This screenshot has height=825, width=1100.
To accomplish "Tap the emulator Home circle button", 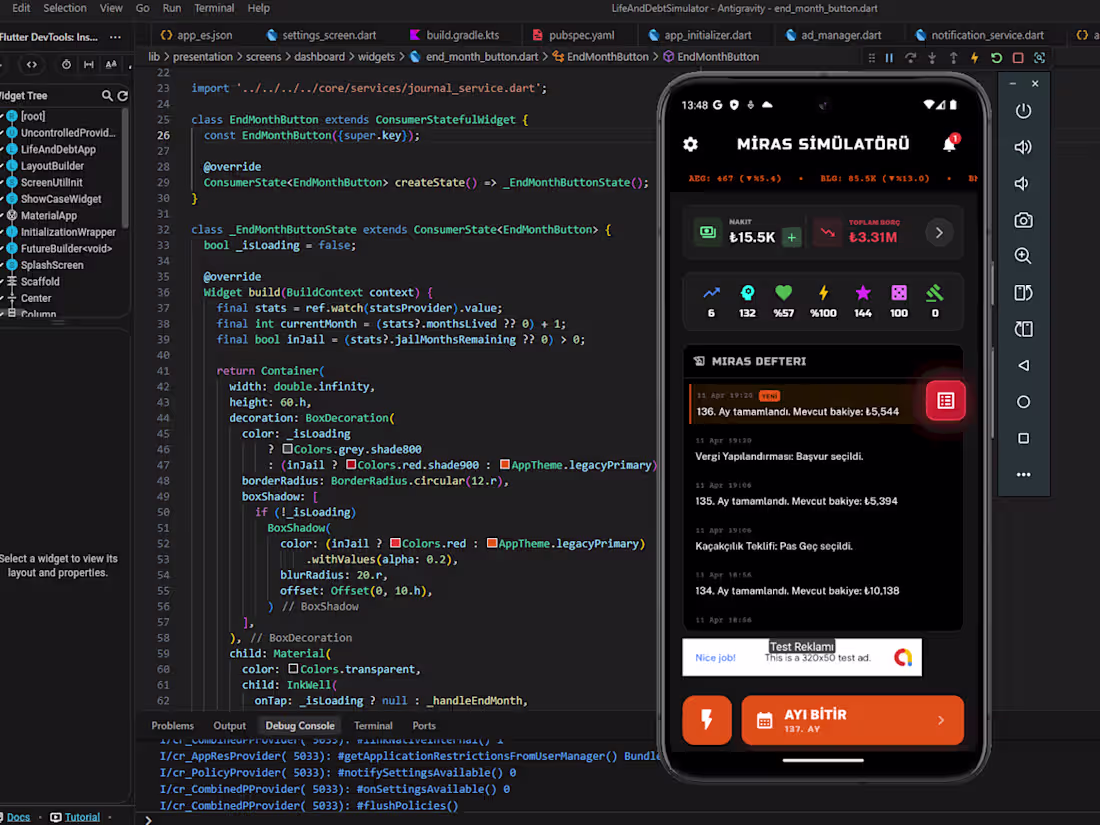I will [1023, 402].
